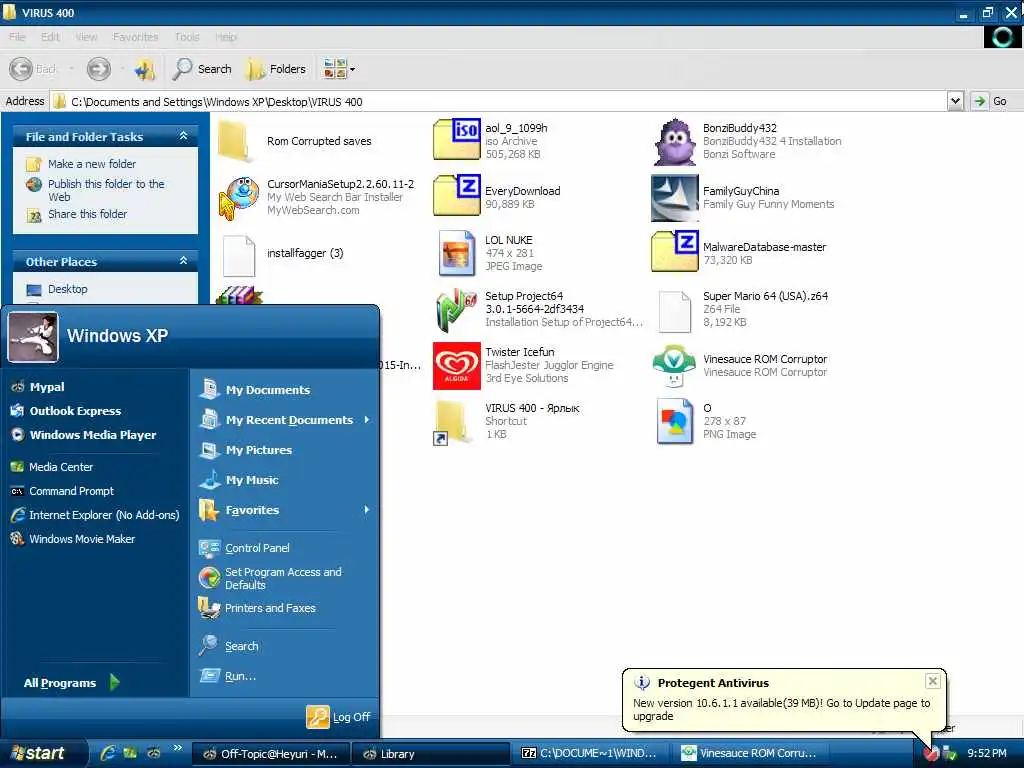This screenshot has height=768, width=1024.
Task: Click the Search toolbar button
Action: [202, 69]
